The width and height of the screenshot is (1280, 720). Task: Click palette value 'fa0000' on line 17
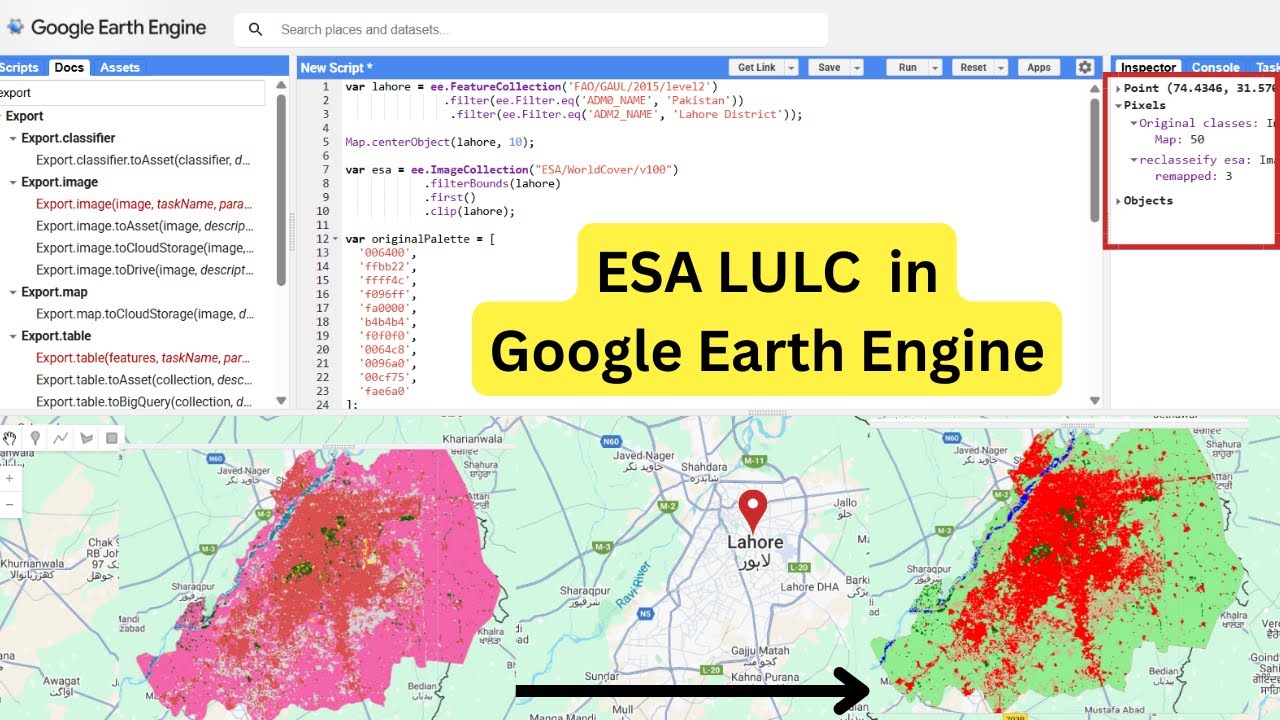coord(386,309)
